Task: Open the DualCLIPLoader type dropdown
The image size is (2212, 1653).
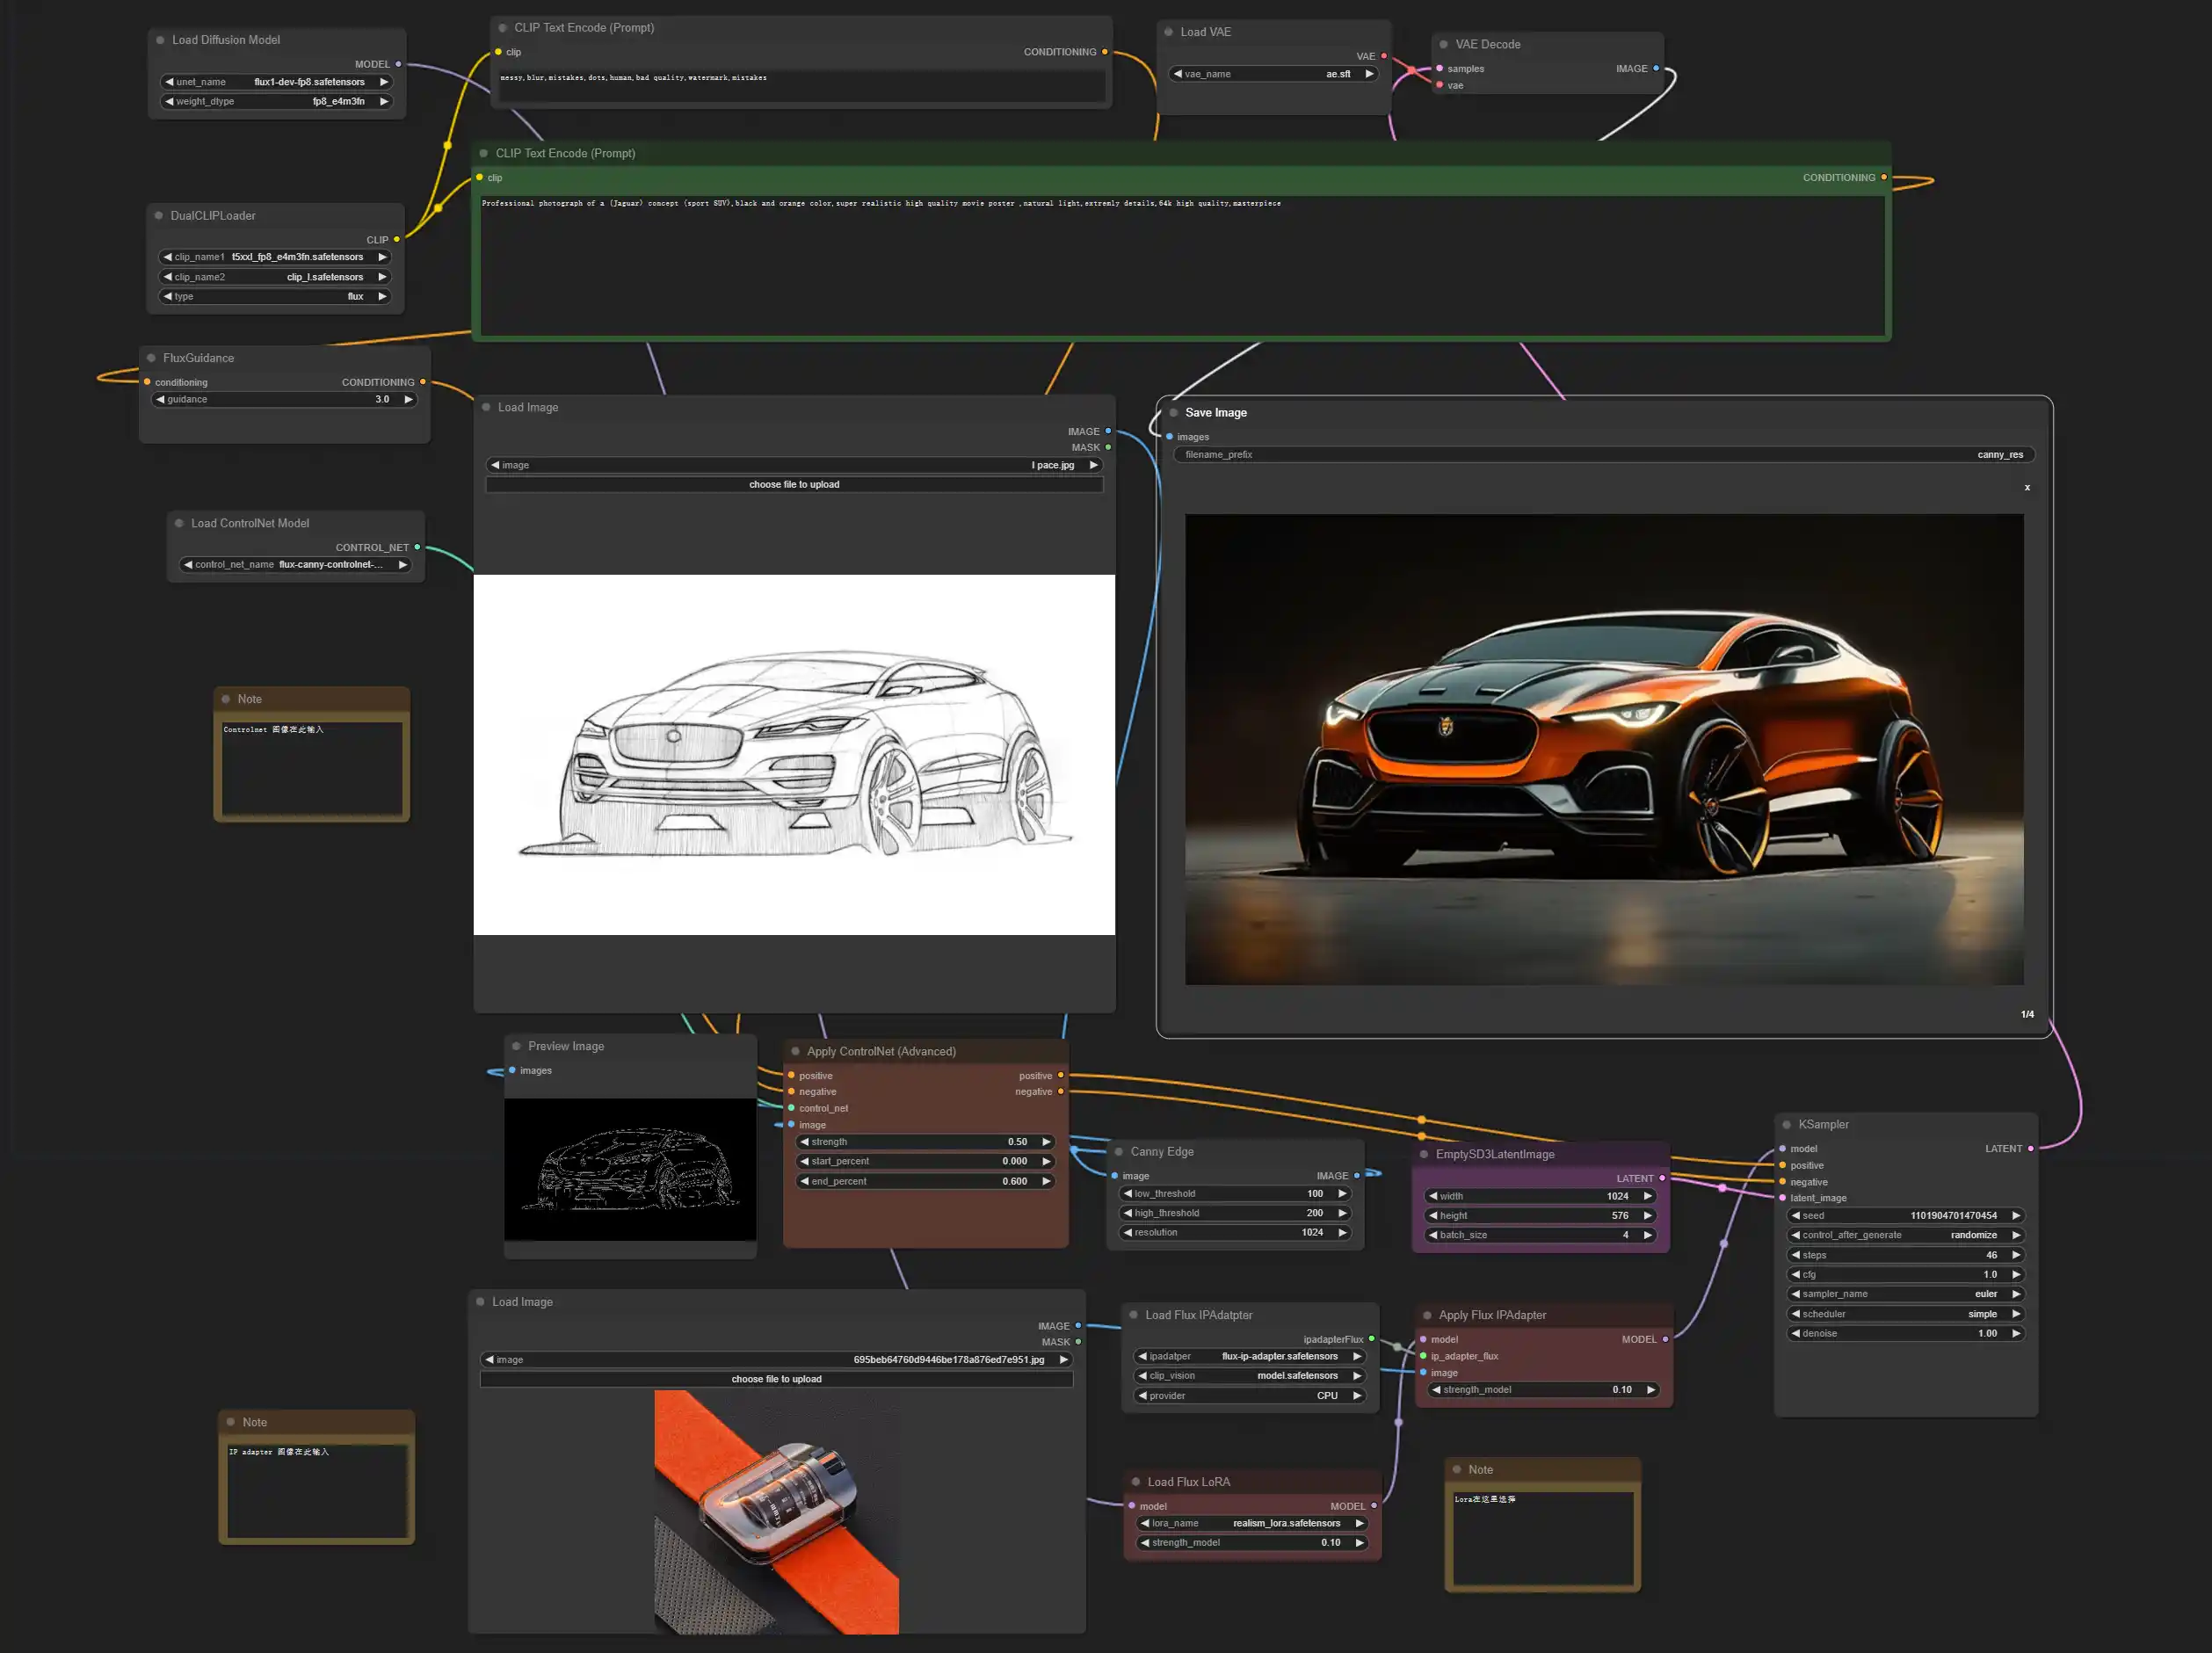Action: coord(275,296)
